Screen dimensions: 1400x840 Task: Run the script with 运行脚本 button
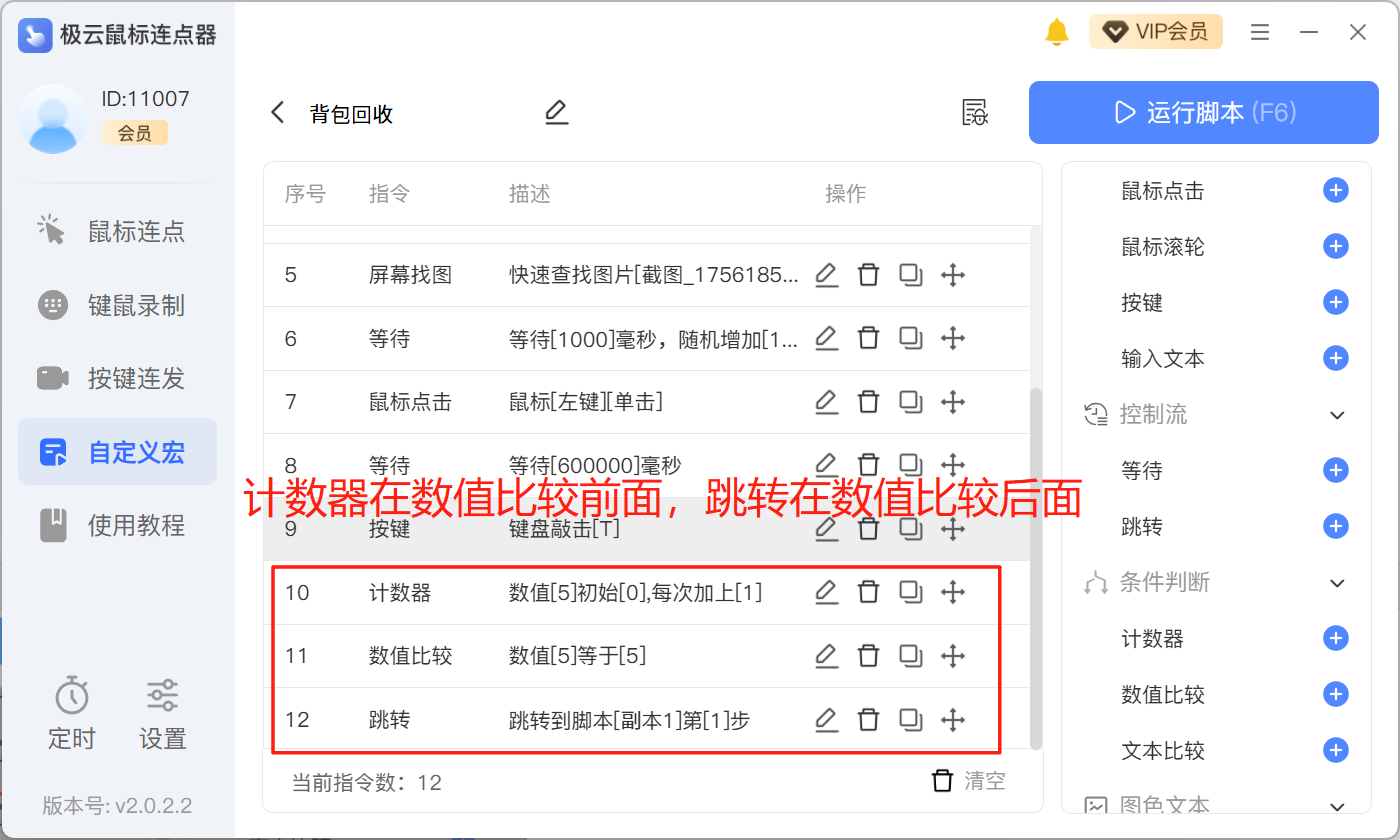[x=1205, y=112]
